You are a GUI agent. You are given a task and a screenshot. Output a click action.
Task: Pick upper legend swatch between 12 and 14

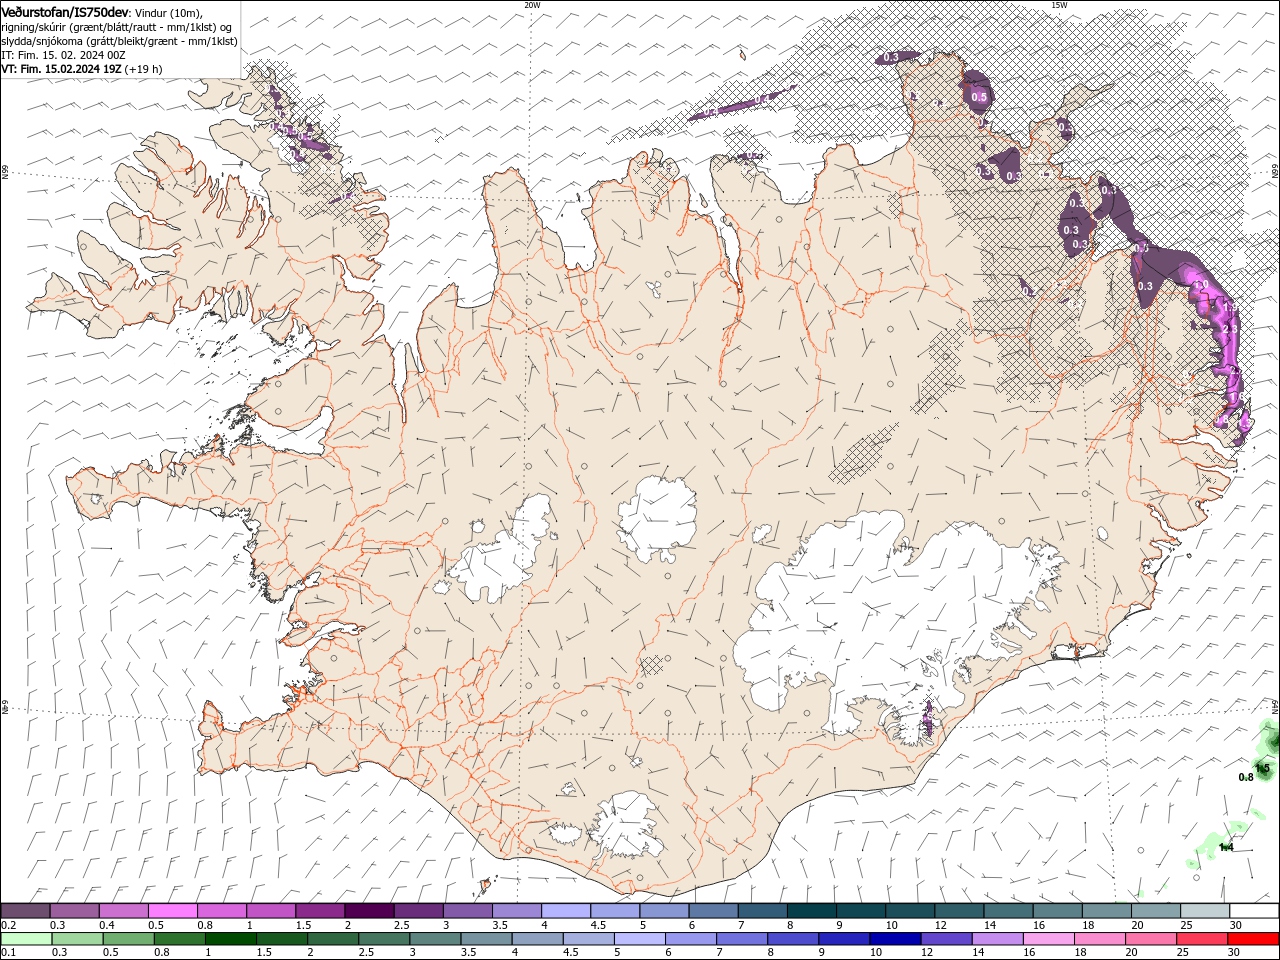point(959,911)
